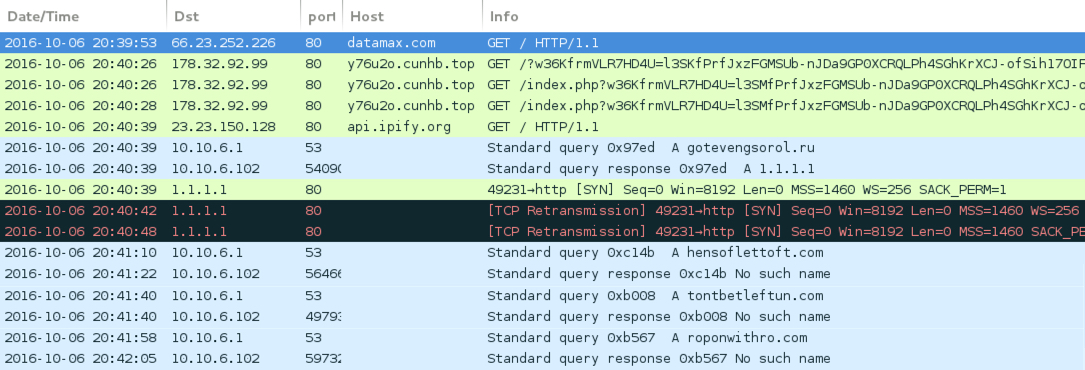Select the 49231→http SYN packet at 20:40:39

tap(542, 189)
